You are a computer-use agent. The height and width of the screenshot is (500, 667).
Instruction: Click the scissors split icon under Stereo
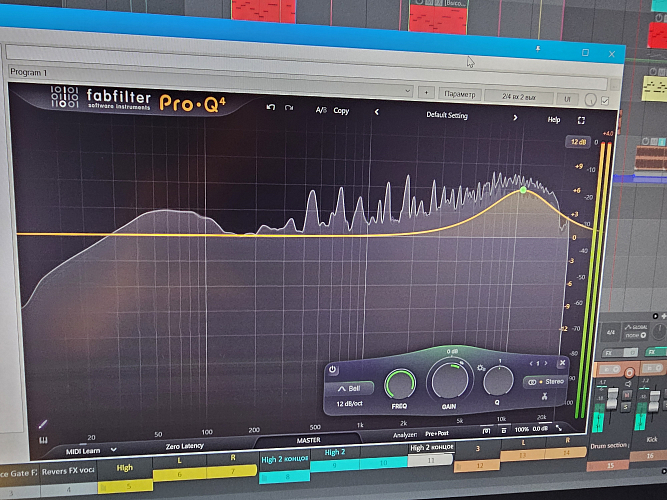click(543, 395)
